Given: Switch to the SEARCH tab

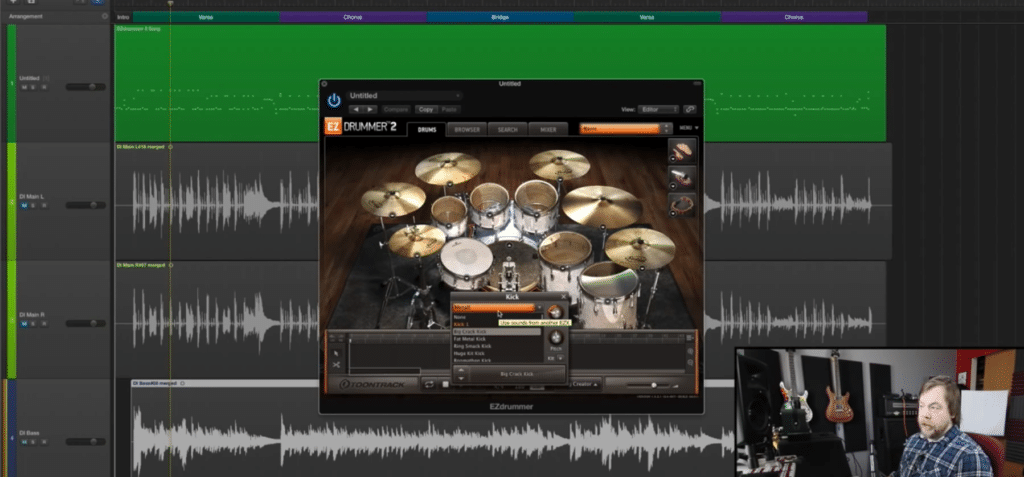Looking at the screenshot, I should tap(507, 129).
